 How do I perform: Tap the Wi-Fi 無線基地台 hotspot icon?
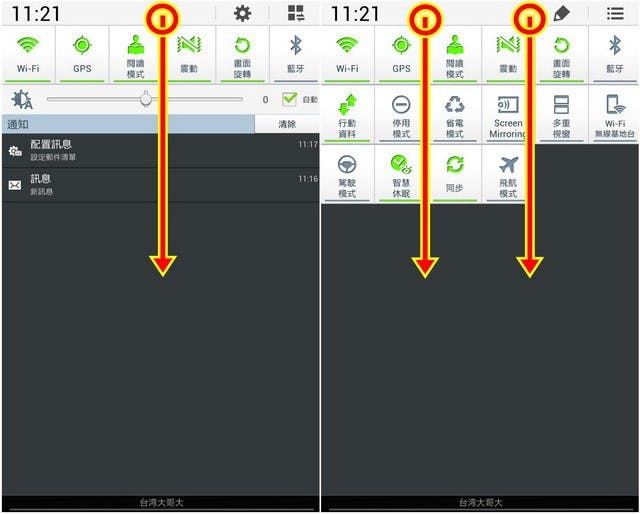point(615,115)
